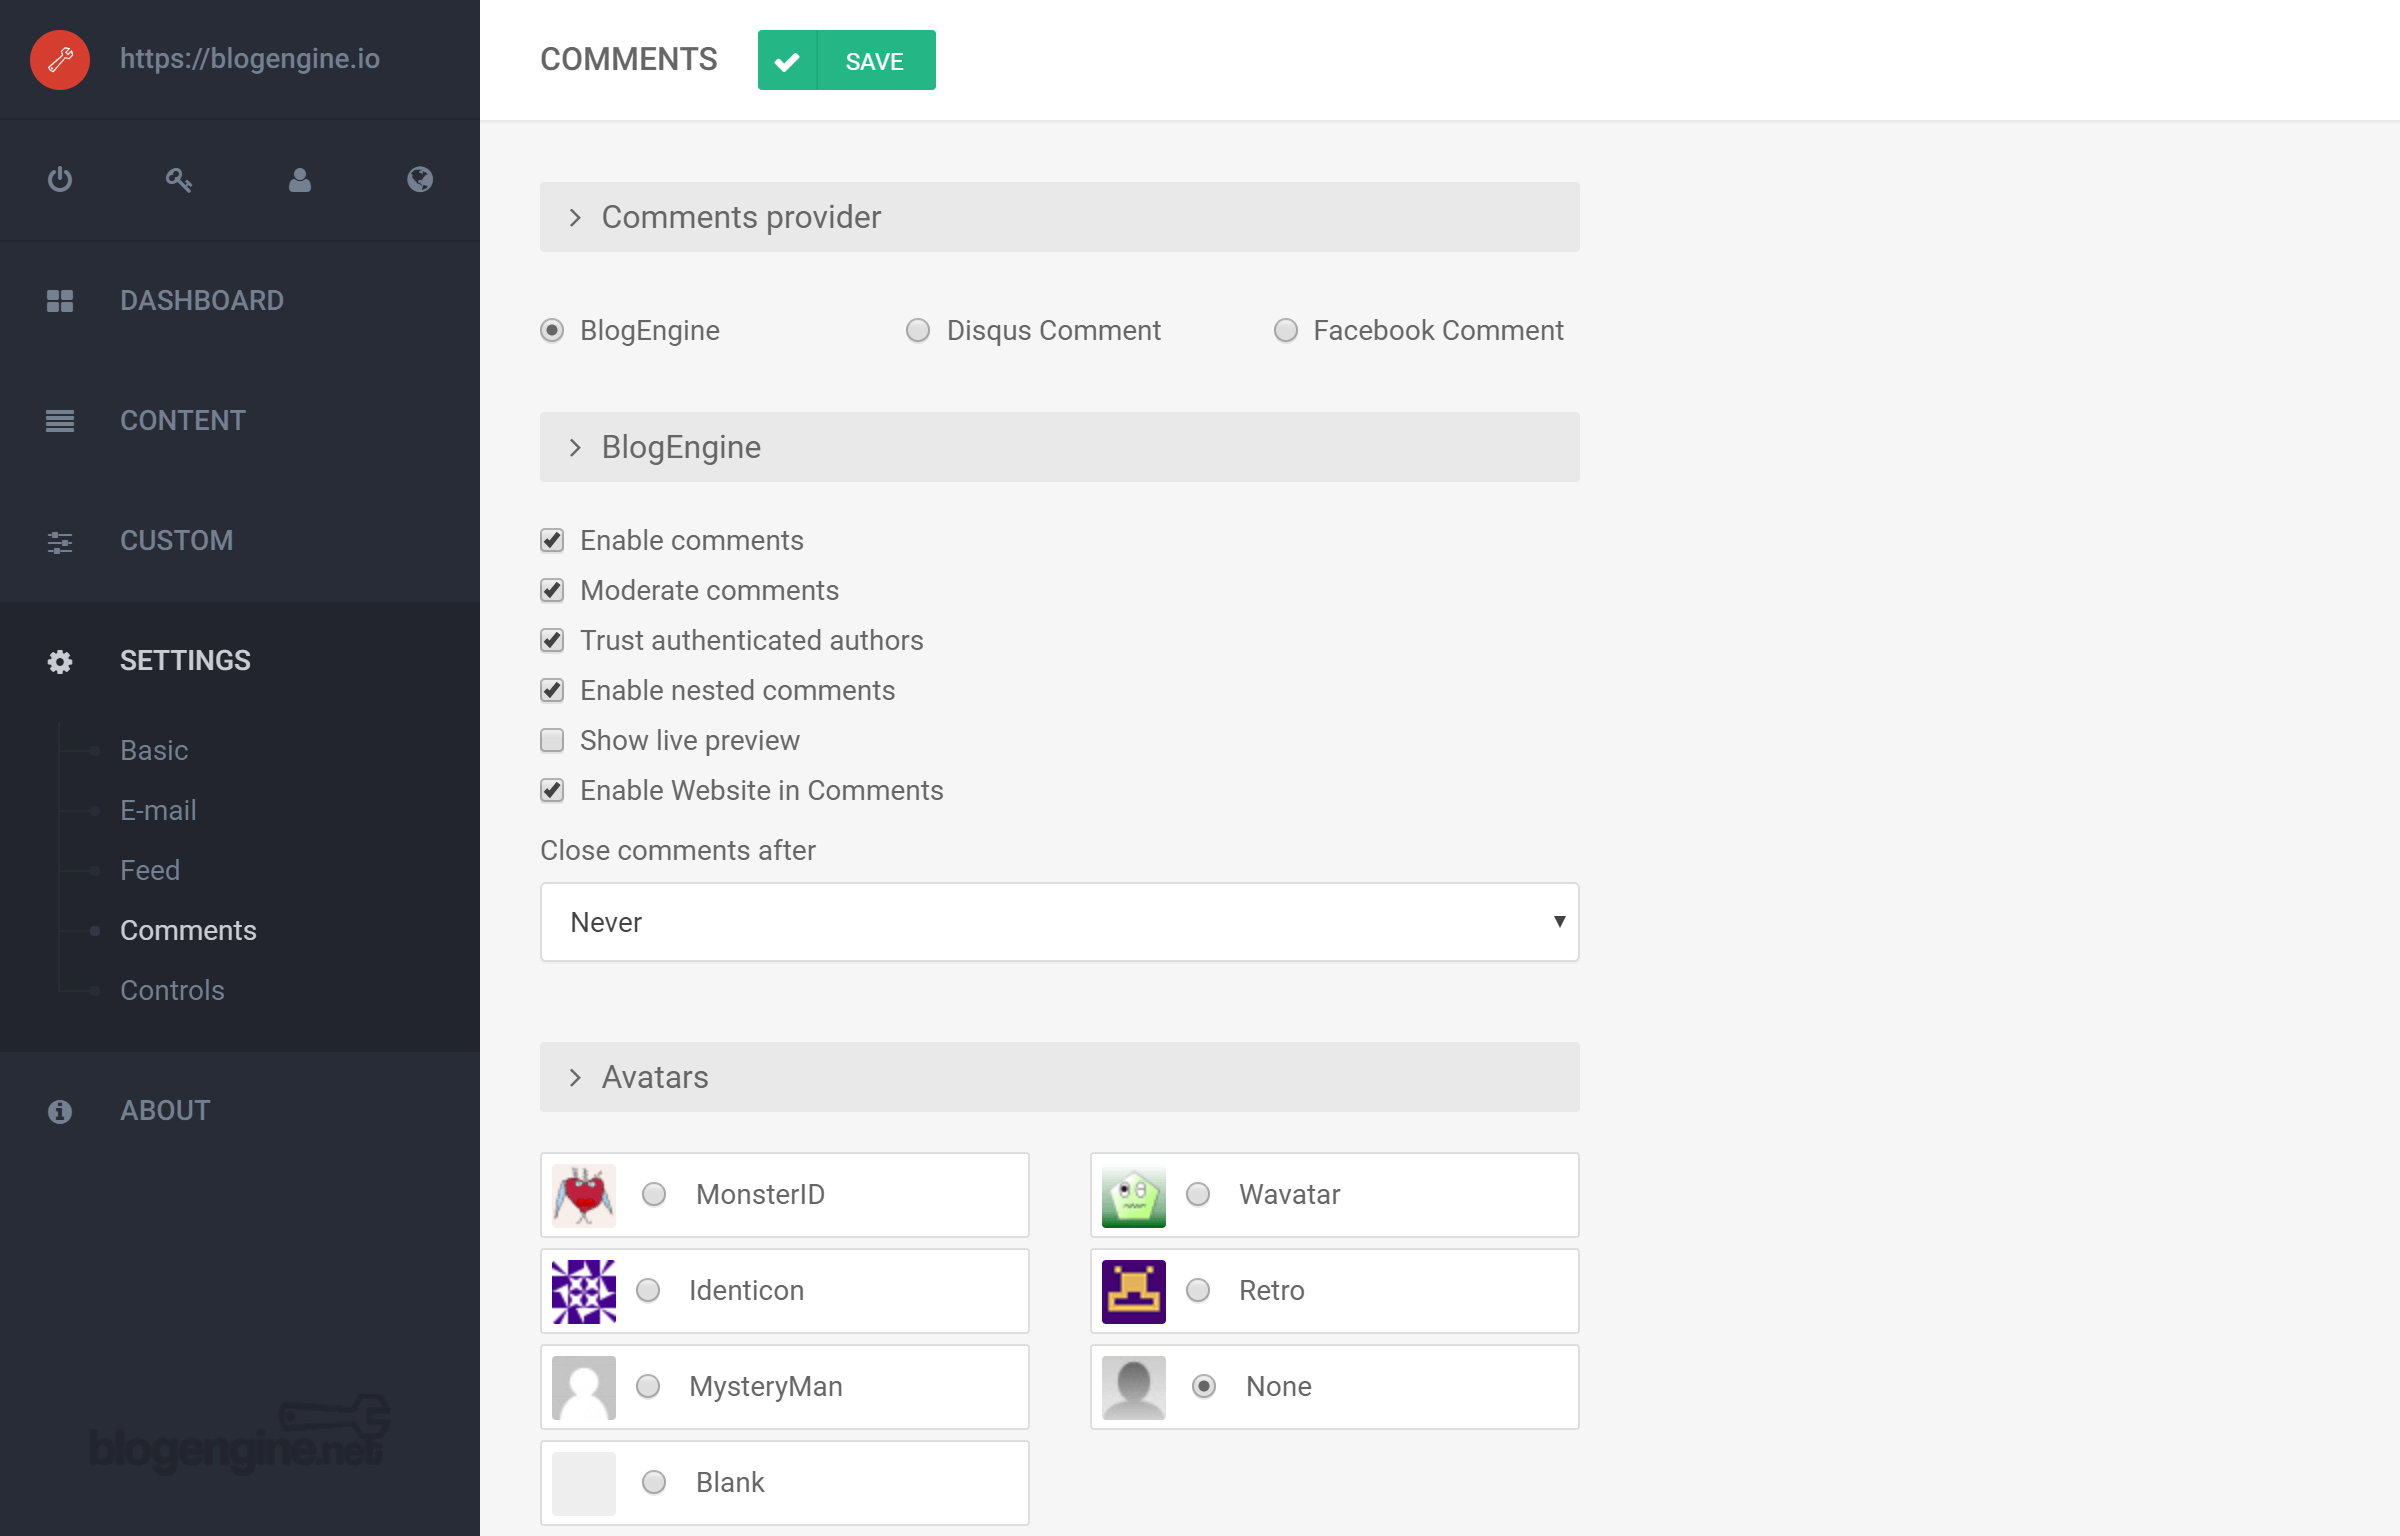Open the Custom menu item
The width and height of the screenshot is (2400, 1536).
pyautogui.click(x=240, y=541)
